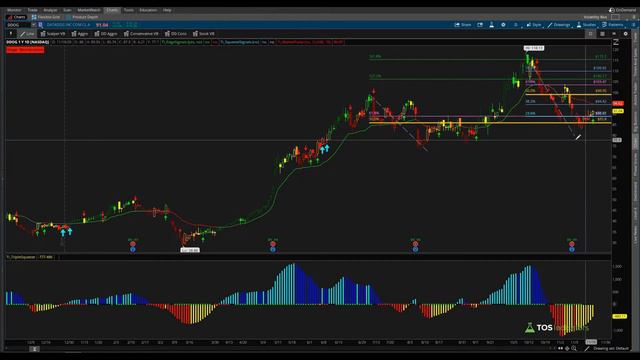Select the pointer drawing tool

click(11, 33)
